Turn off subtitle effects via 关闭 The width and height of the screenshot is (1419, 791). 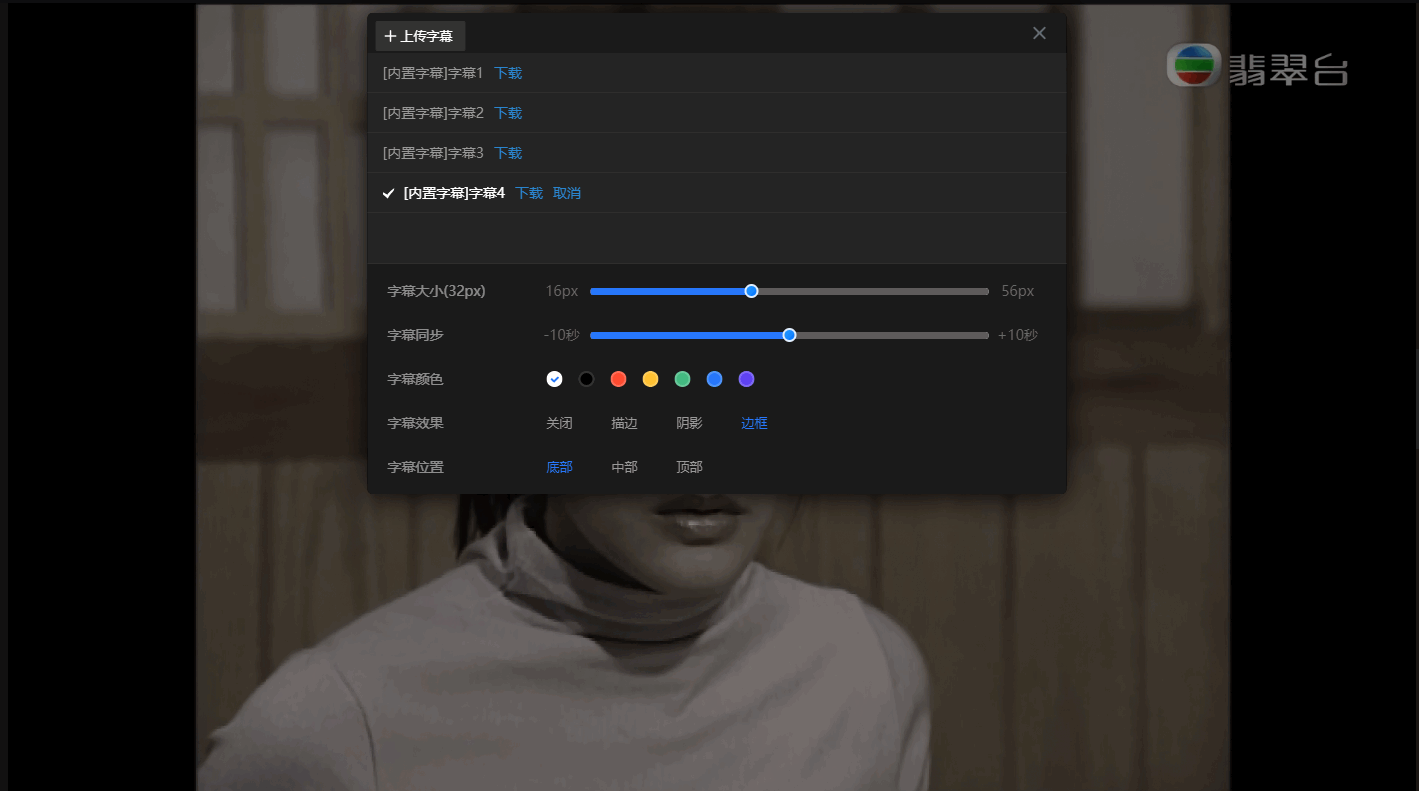coord(559,423)
